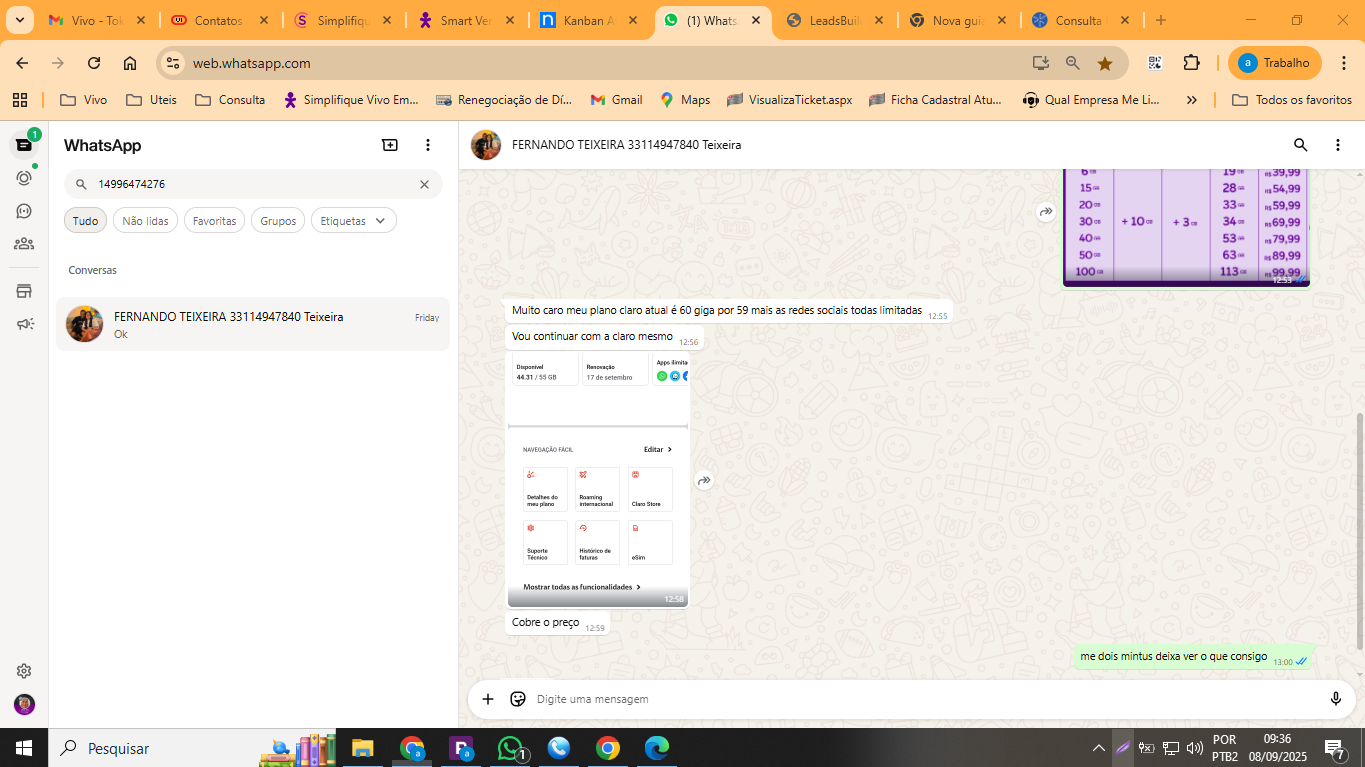Switch to the Simplifique browser tab

[x=343, y=20]
